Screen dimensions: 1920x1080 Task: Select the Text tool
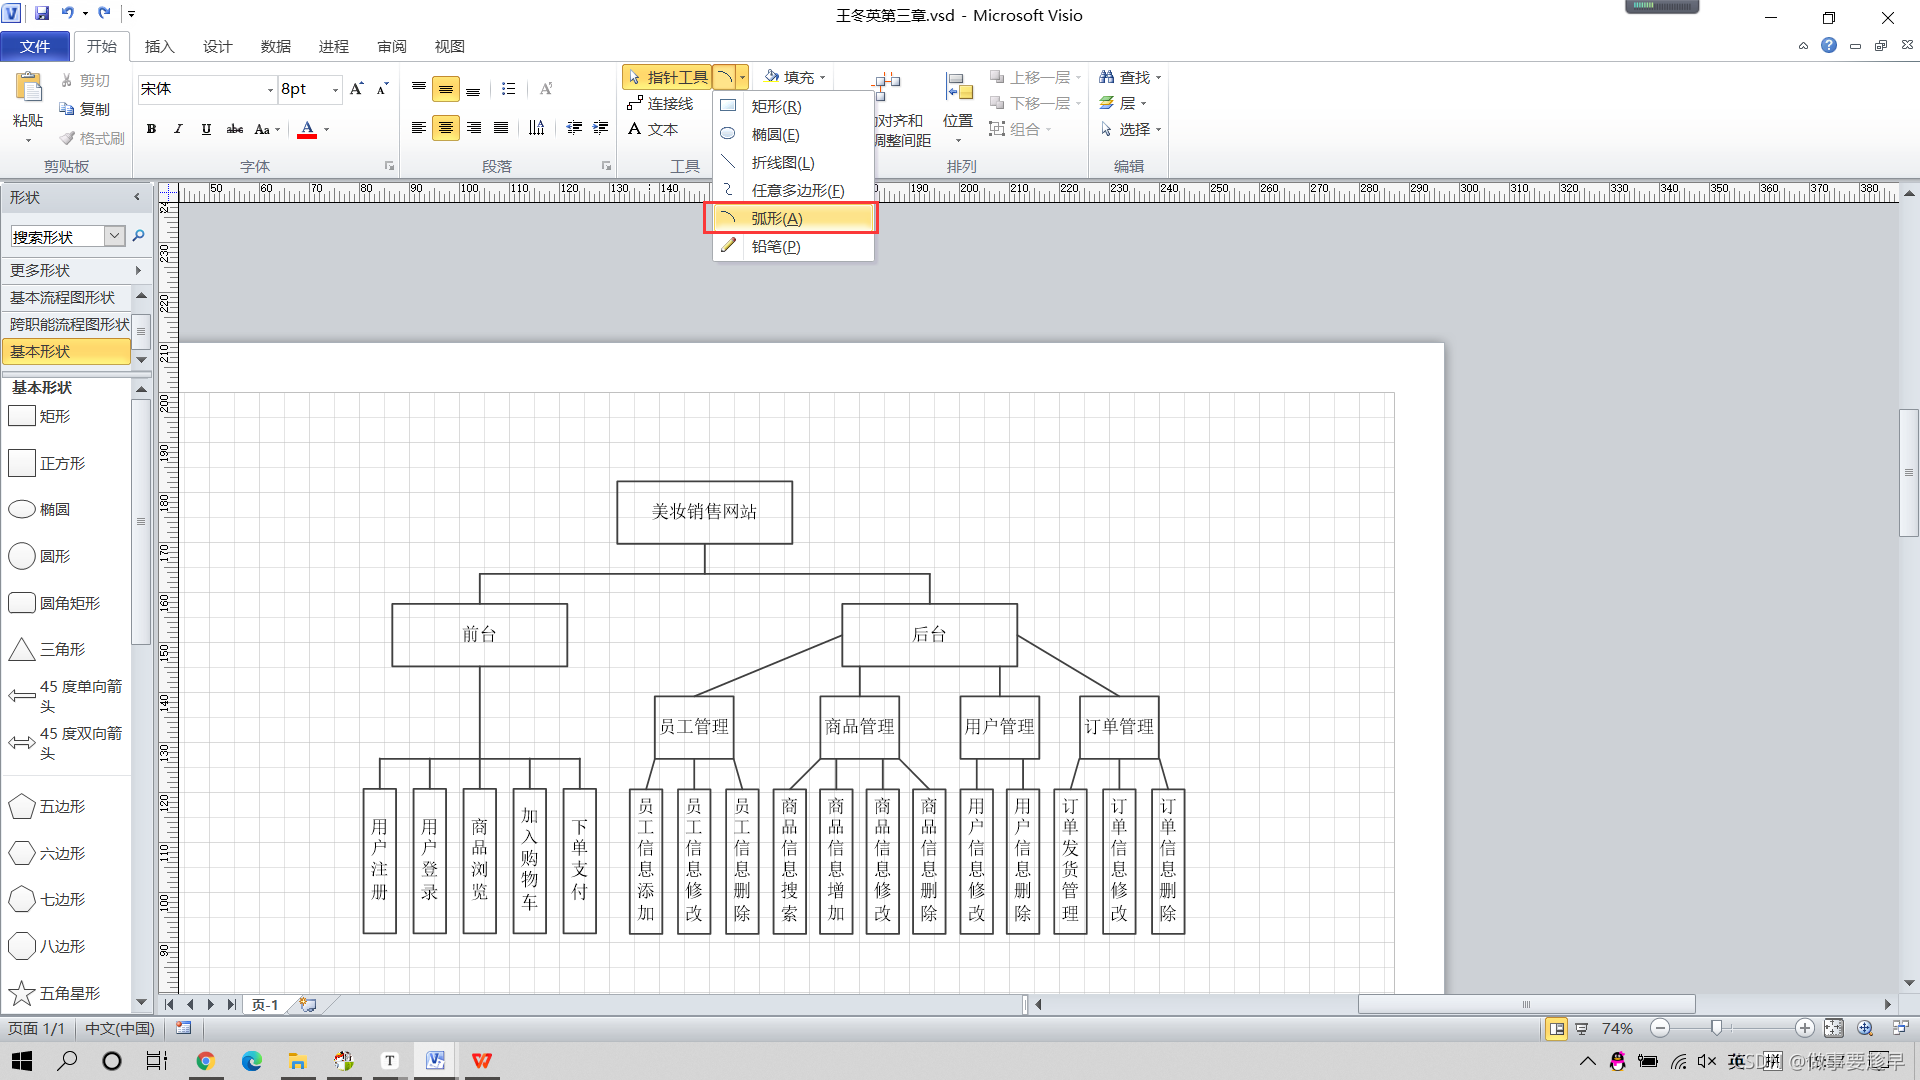tap(653, 129)
